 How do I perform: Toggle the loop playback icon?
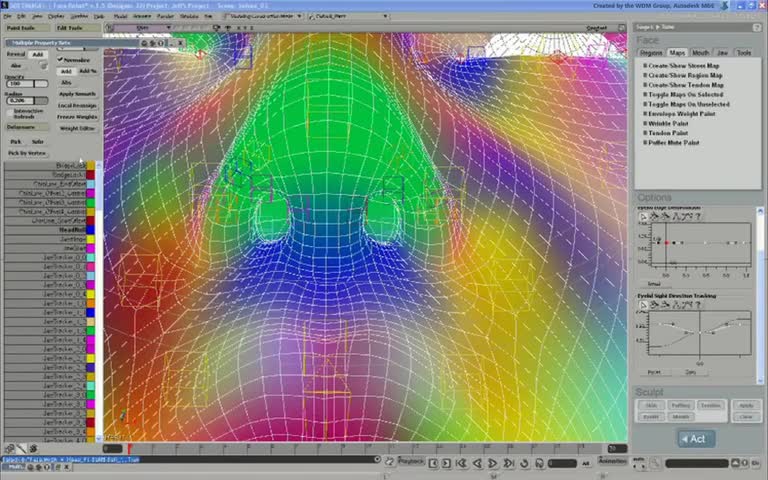(x=524, y=463)
